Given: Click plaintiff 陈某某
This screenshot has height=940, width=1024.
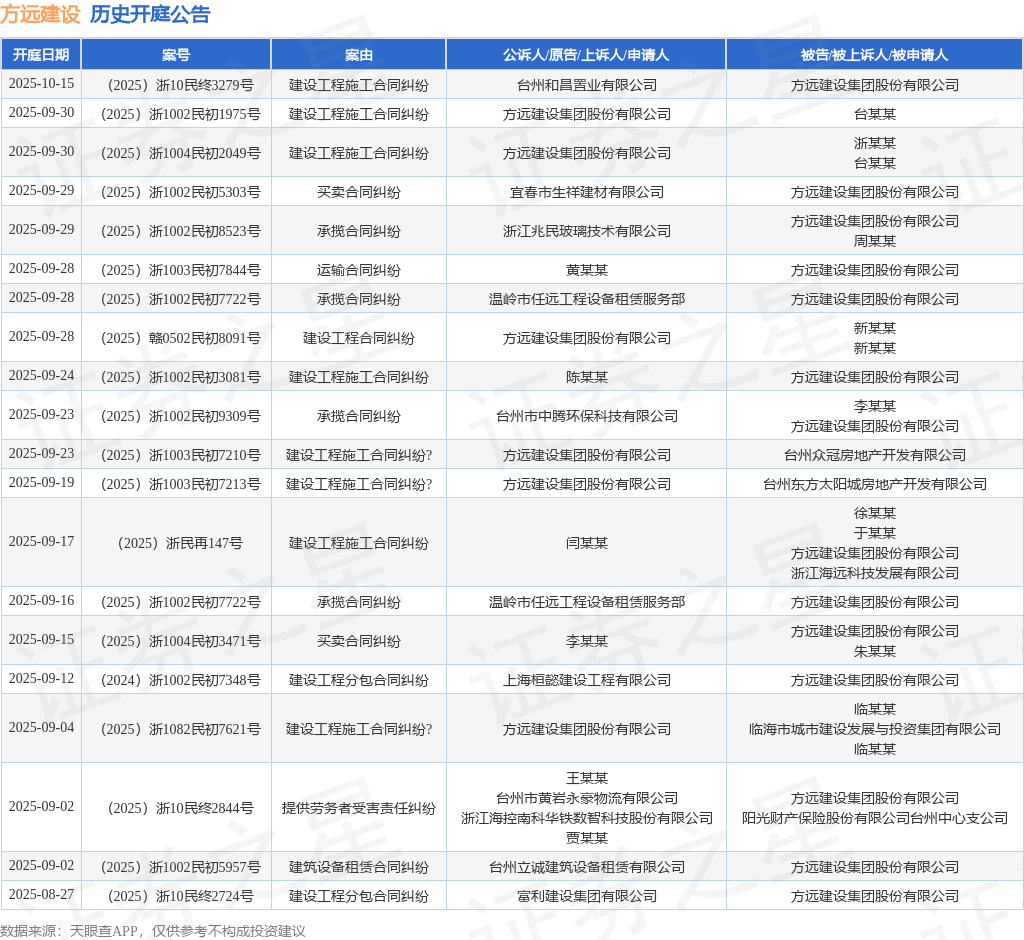Looking at the screenshot, I should (586, 378).
